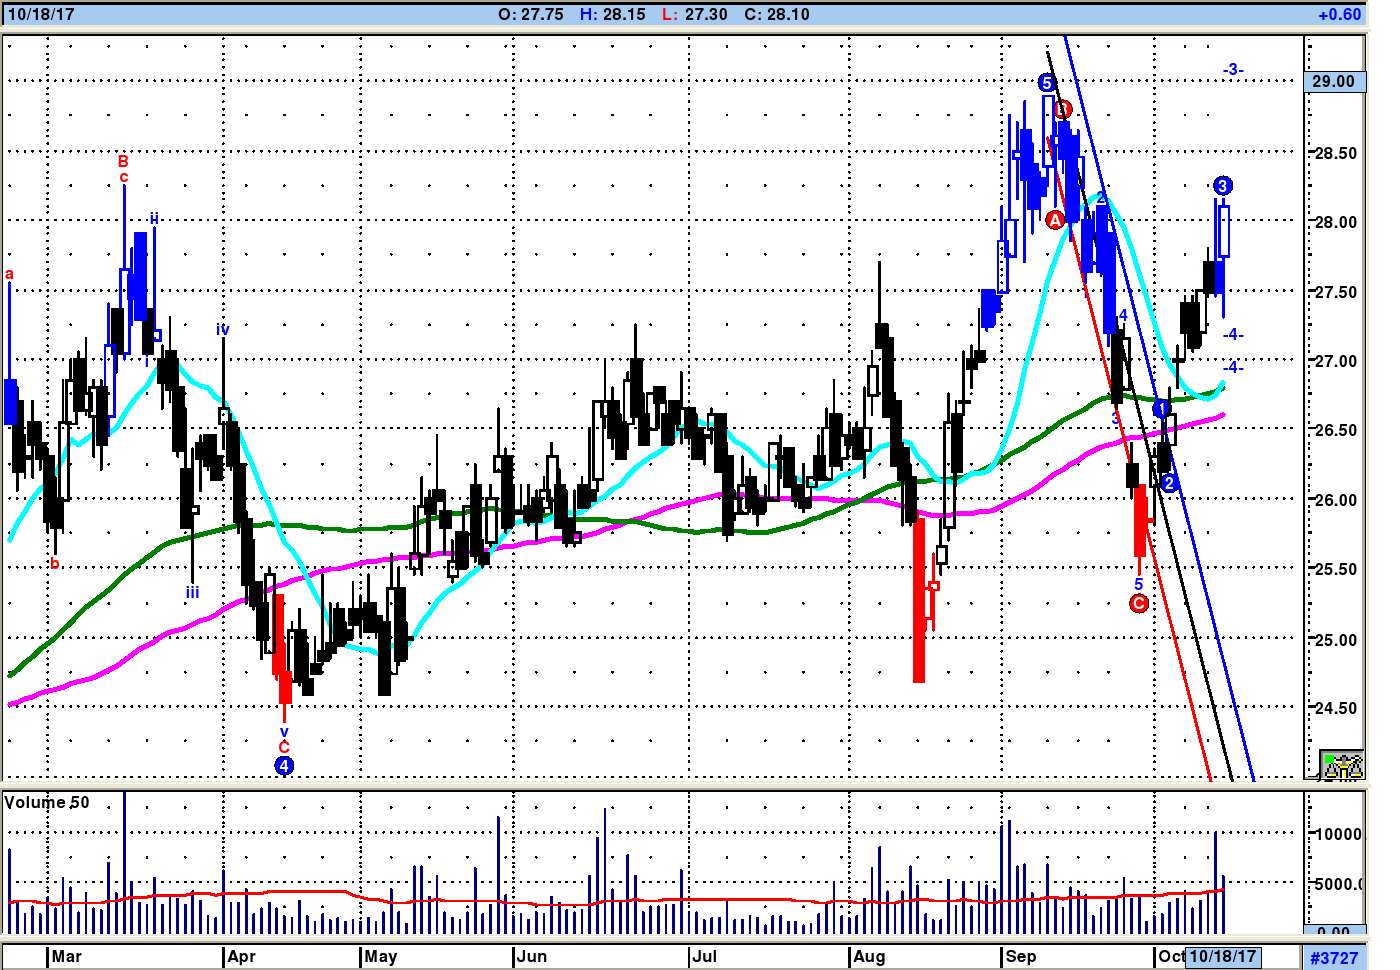
Task: Click the blue v label above April low
Action: (x=284, y=732)
